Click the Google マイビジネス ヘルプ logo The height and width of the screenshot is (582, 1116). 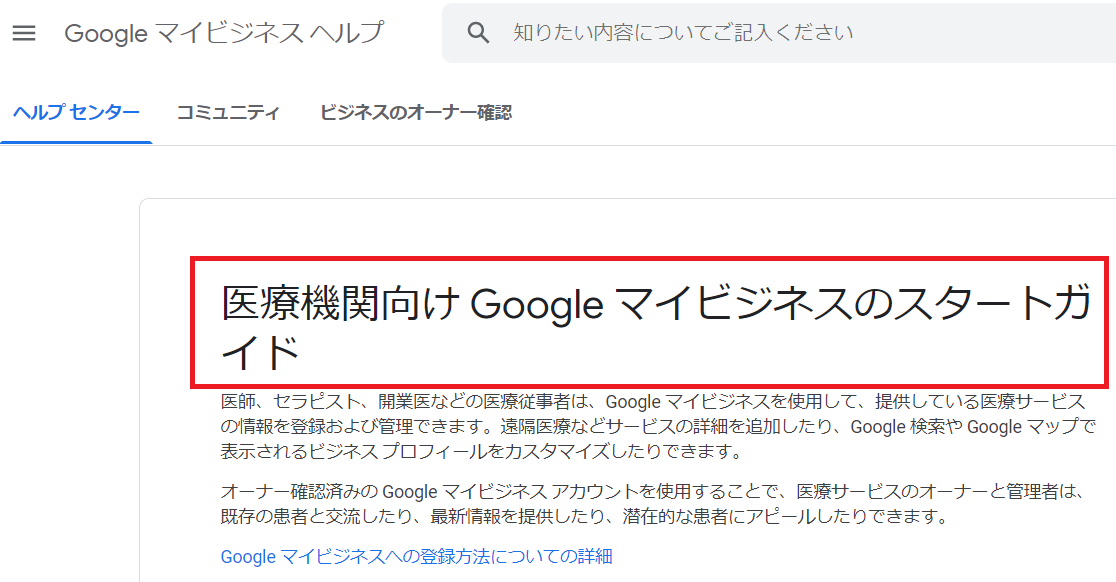coord(223,33)
